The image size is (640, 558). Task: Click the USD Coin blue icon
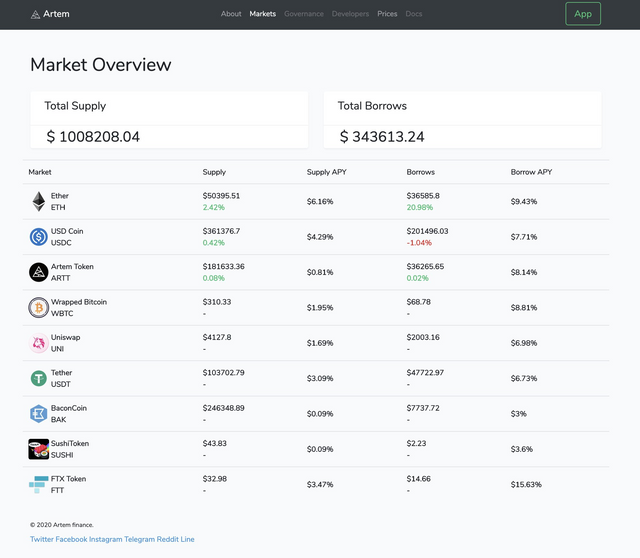(39, 237)
